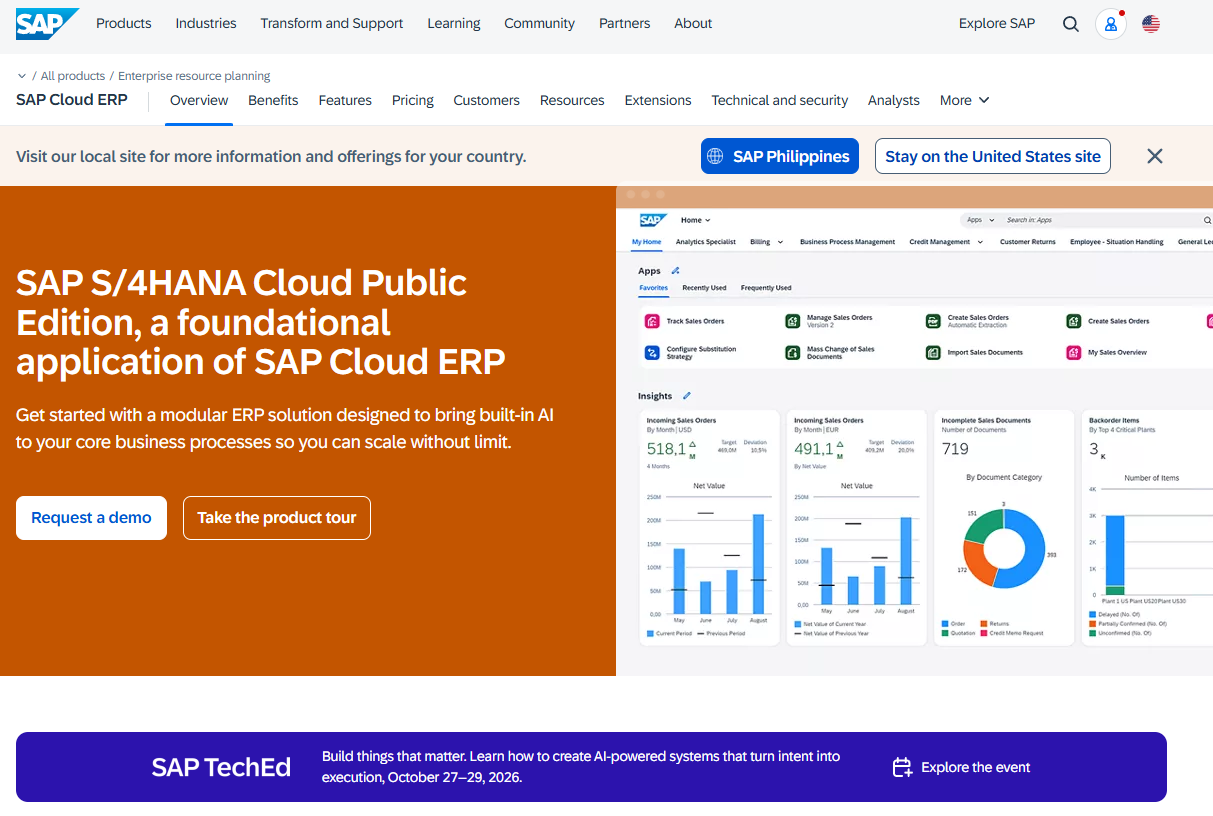Image resolution: width=1213 pixels, height=816 pixels.
Task: Click the Import Sales Documents app icon
Action: pos(933,353)
